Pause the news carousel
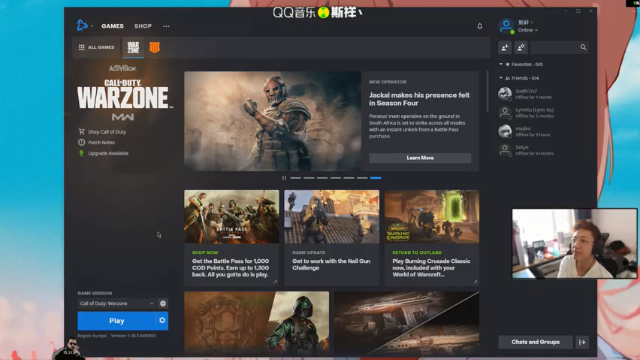 click(x=284, y=178)
